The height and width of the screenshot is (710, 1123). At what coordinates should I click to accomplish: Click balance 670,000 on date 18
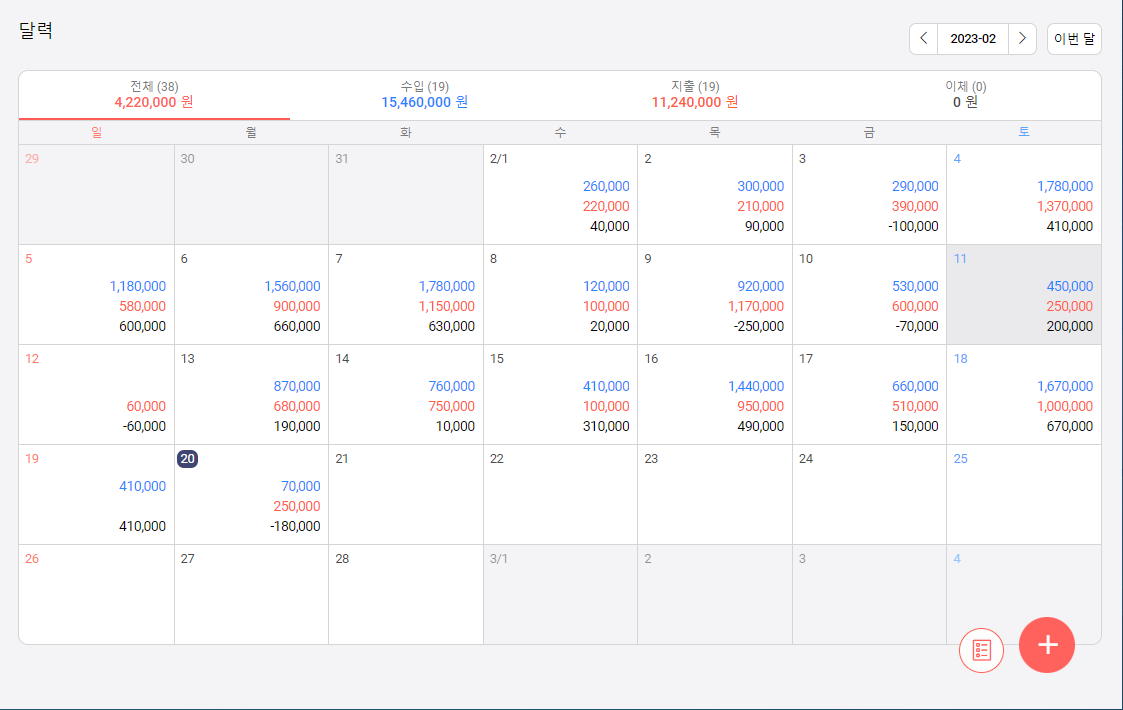(x=1070, y=426)
